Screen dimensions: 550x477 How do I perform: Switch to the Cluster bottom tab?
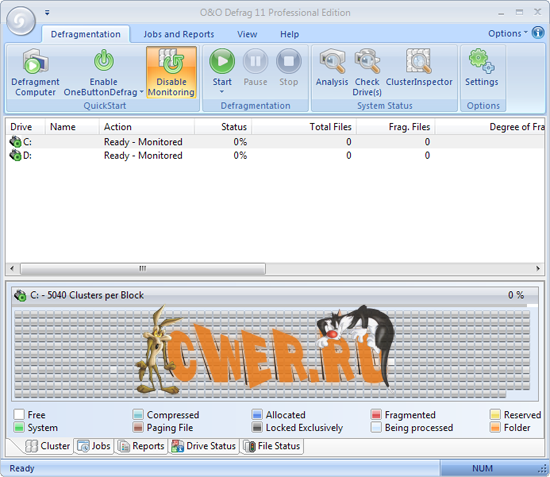pos(48,446)
